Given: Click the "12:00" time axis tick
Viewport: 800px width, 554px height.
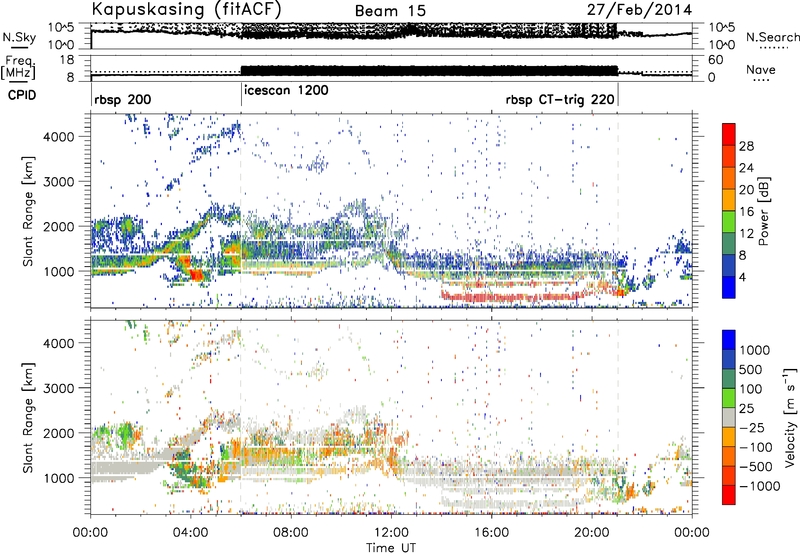Looking at the screenshot, I should coord(391,533).
